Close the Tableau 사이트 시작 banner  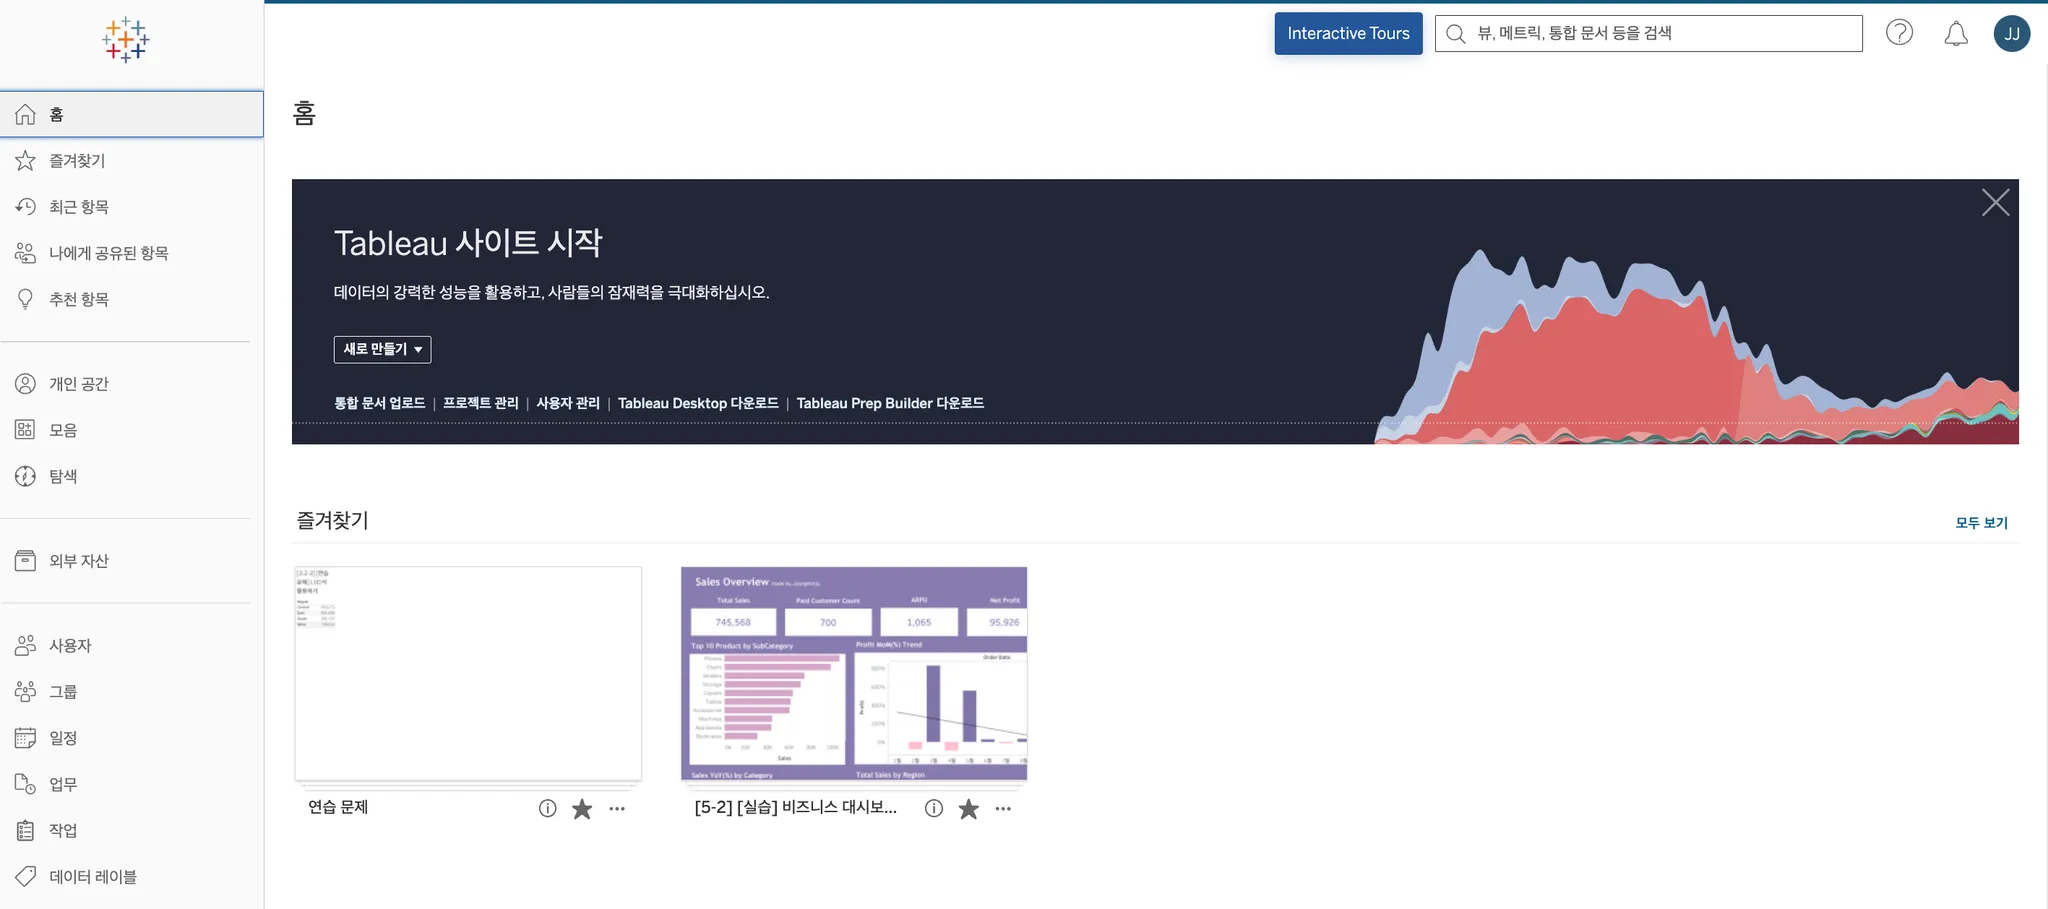1995,203
